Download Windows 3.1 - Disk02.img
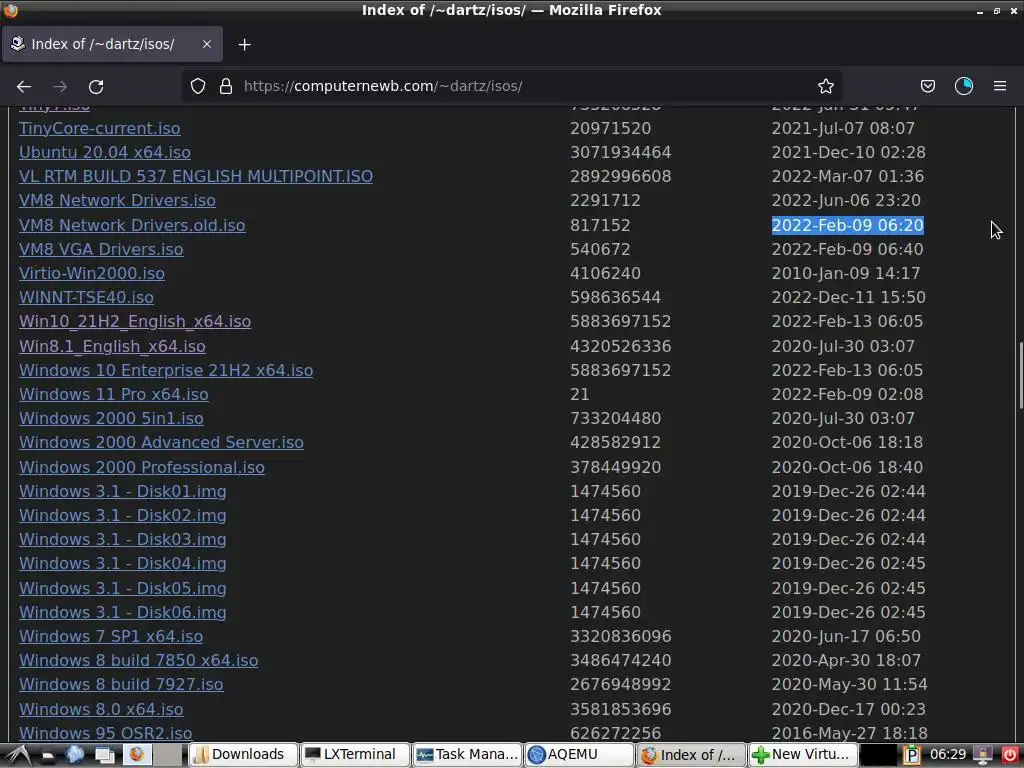Viewport: 1024px width, 768px height. (123, 515)
